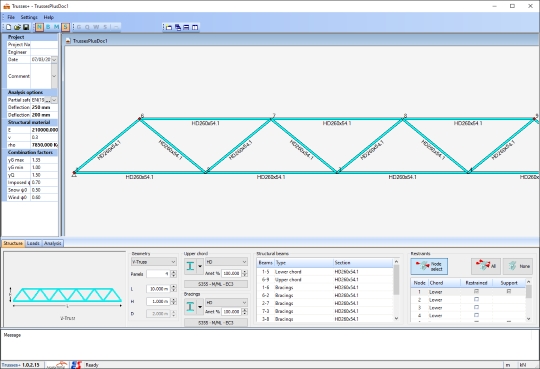The image size is (540, 369).
Task: Open the Bracings HD profile dropdown
Action: [x=226, y=303]
